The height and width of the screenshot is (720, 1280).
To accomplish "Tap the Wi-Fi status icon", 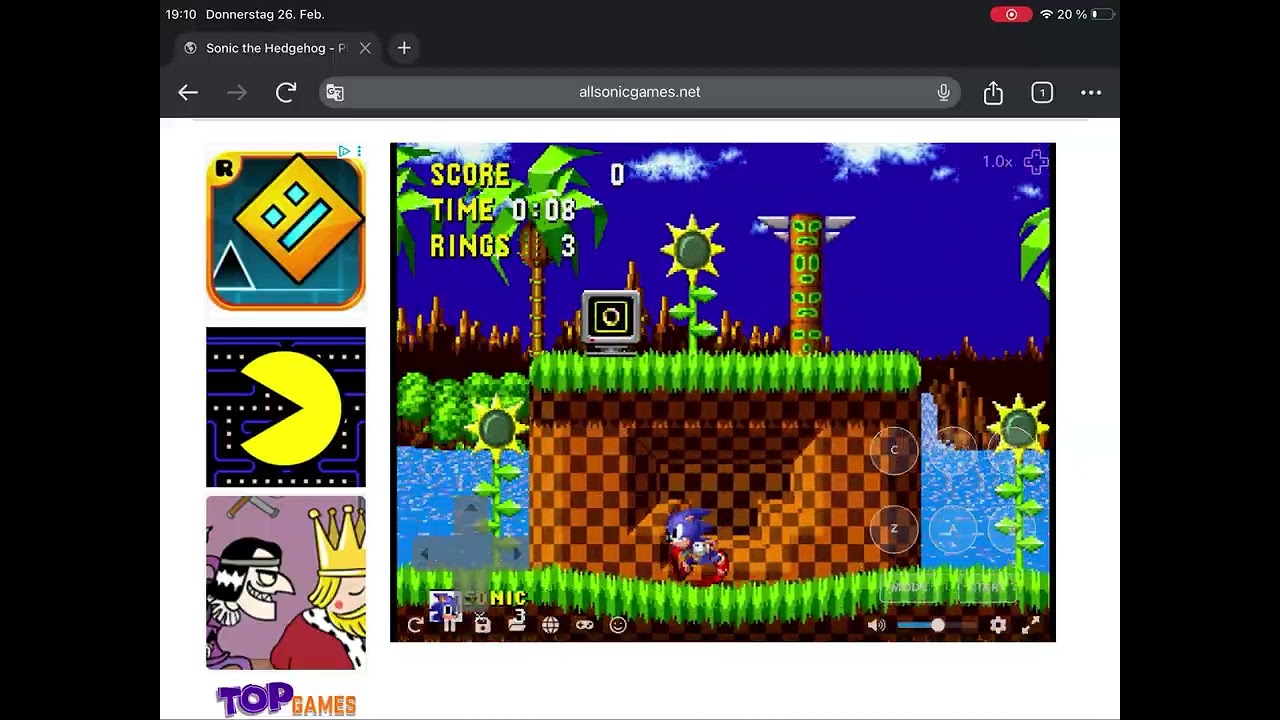I will (1046, 14).
